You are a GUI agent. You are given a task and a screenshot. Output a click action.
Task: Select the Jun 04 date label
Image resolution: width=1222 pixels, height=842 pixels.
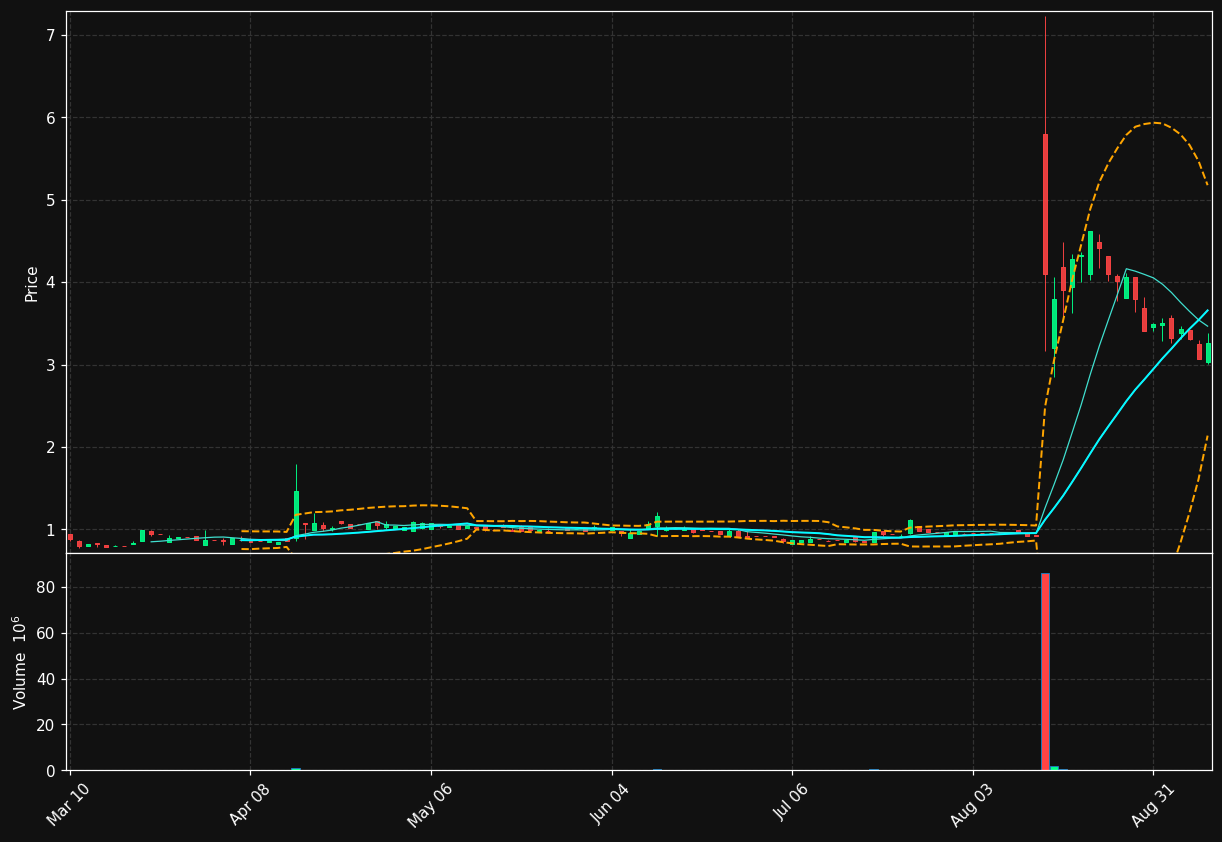(611, 805)
